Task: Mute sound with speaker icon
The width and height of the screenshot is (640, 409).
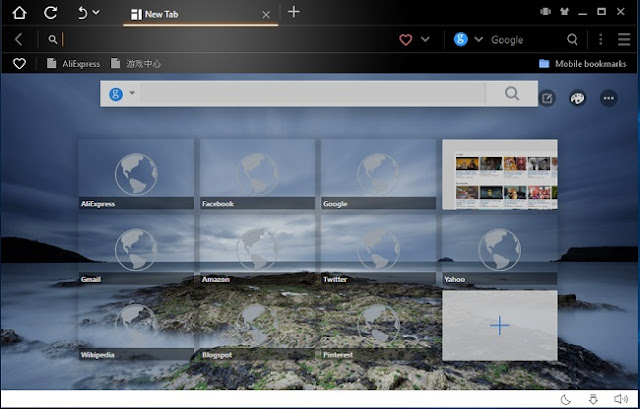Action: coord(621,399)
